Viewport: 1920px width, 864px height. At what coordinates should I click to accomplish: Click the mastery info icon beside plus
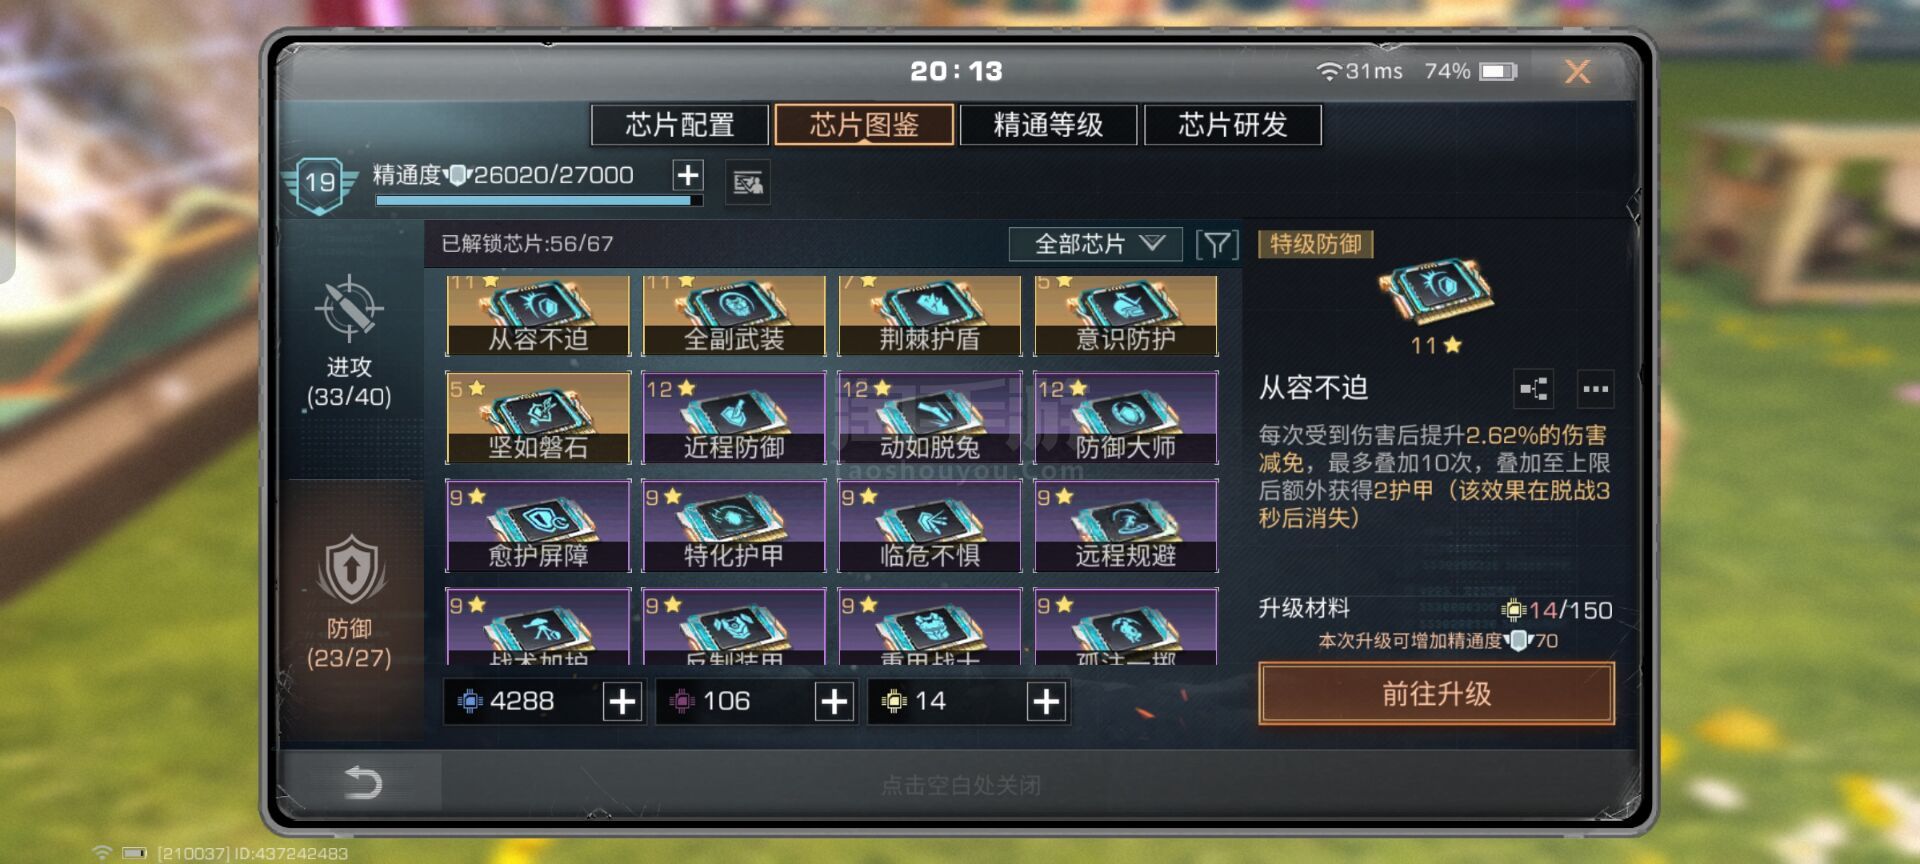(748, 182)
